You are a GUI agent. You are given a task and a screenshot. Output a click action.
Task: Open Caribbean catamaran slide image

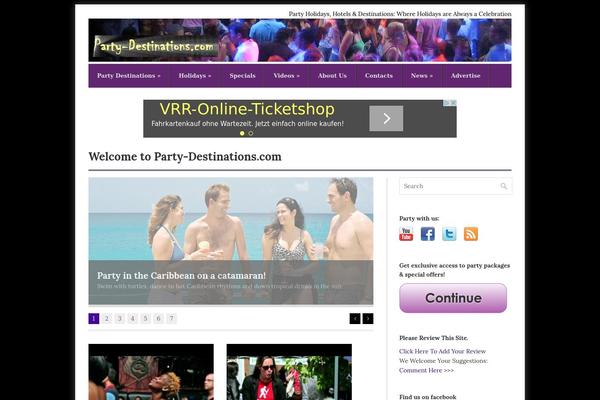click(231, 241)
